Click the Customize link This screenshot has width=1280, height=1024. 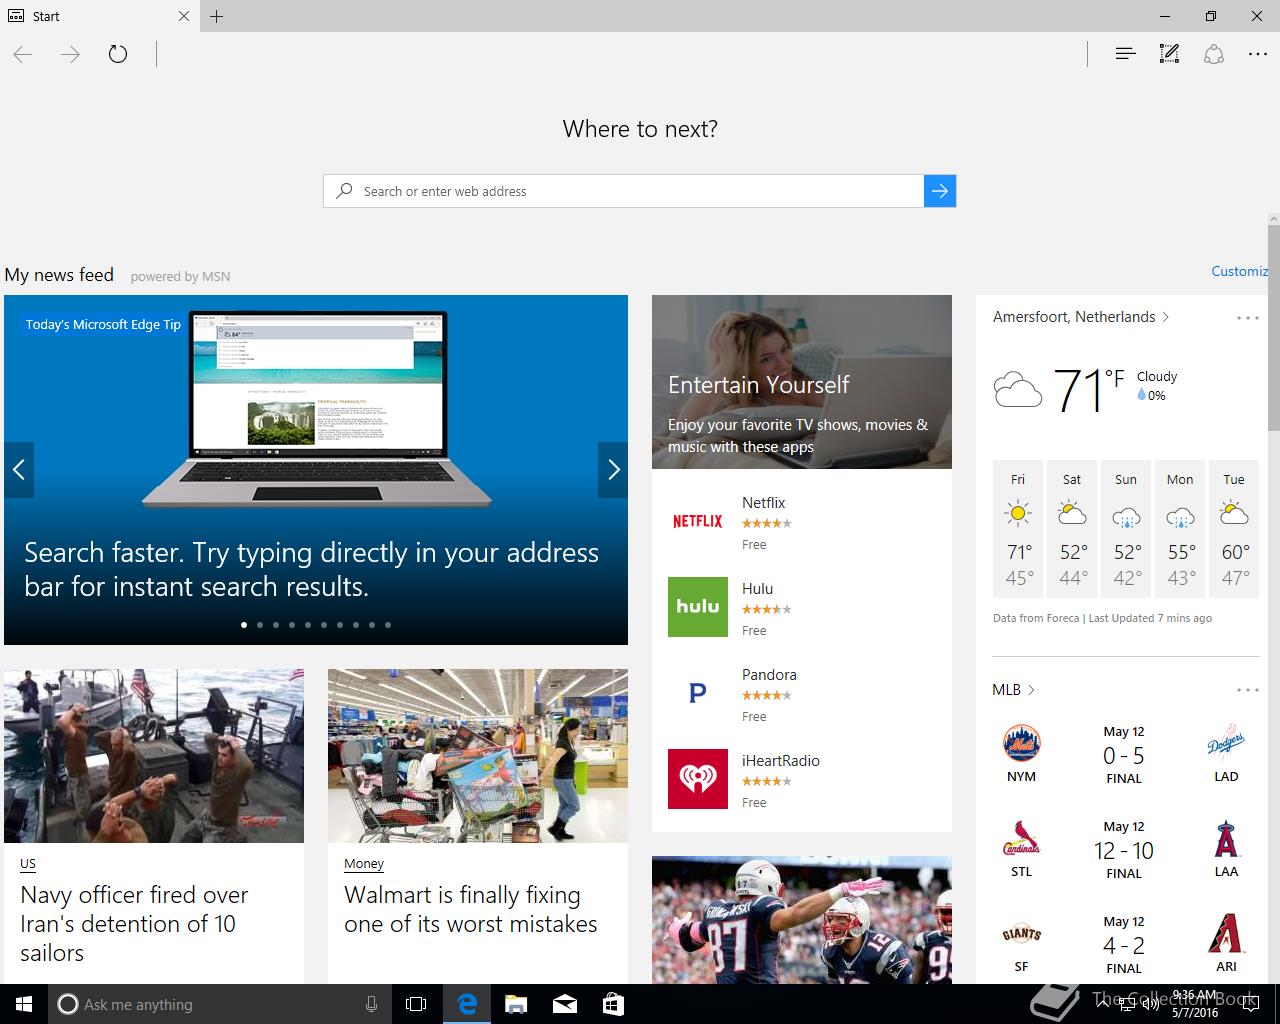1239,271
